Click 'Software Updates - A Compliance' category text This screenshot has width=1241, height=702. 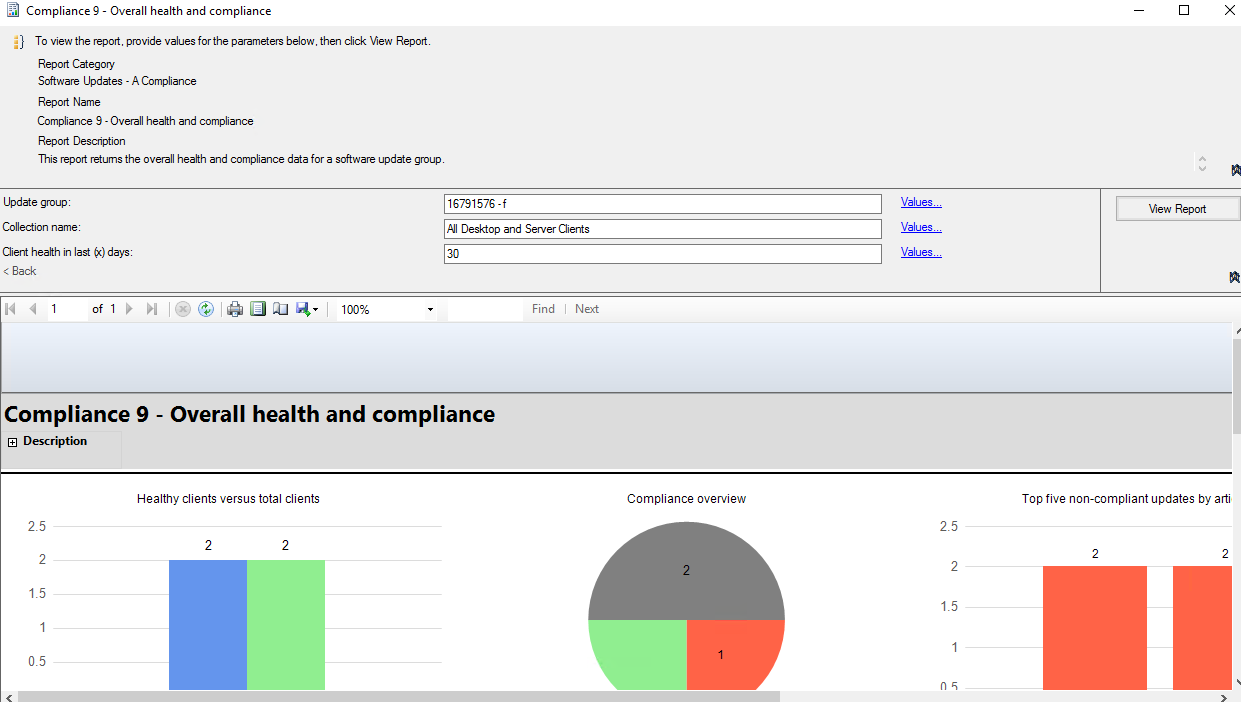point(117,81)
